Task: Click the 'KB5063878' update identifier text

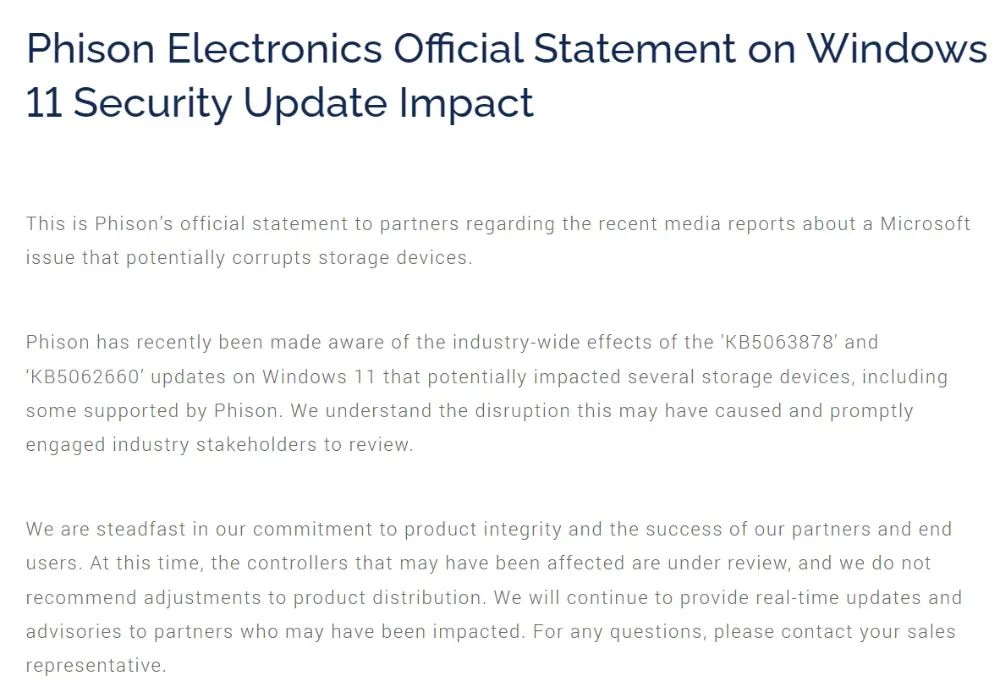Action: [779, 342]
